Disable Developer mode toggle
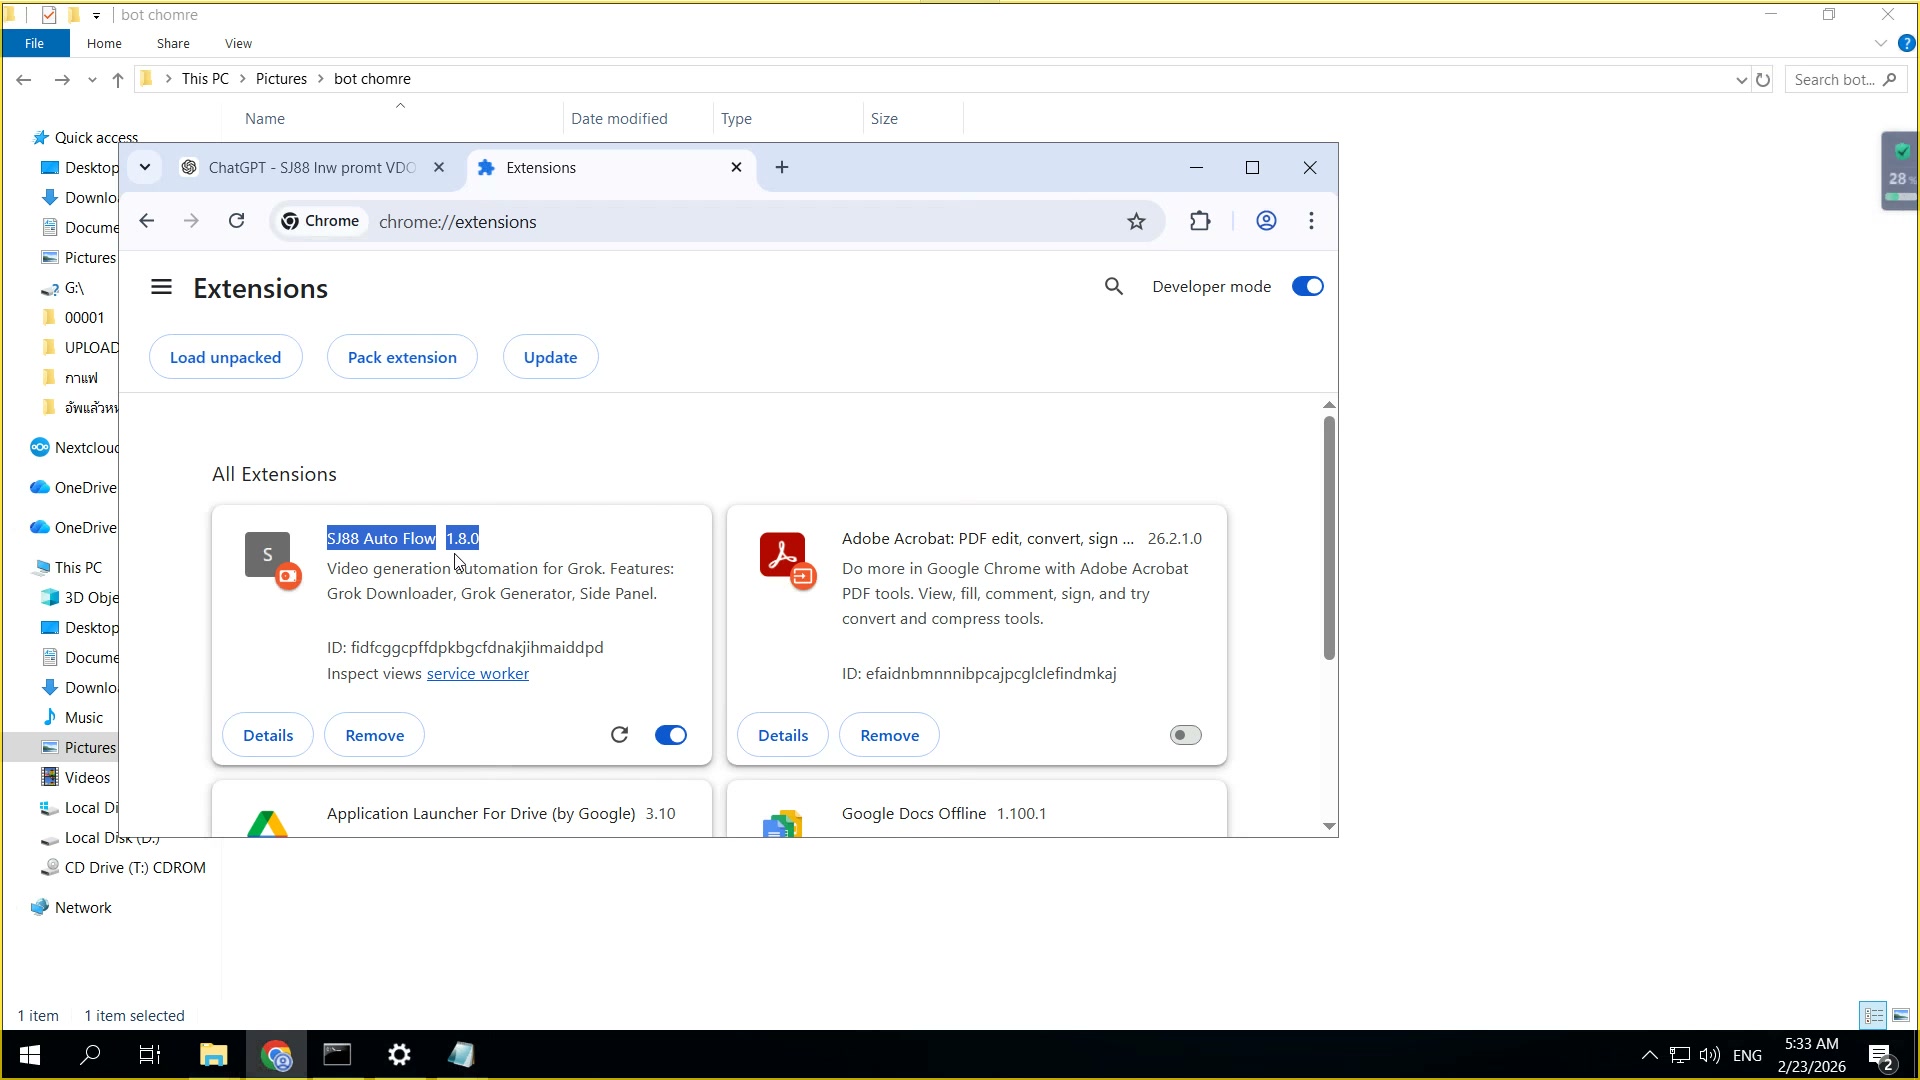 click(x=1307, y=287)
